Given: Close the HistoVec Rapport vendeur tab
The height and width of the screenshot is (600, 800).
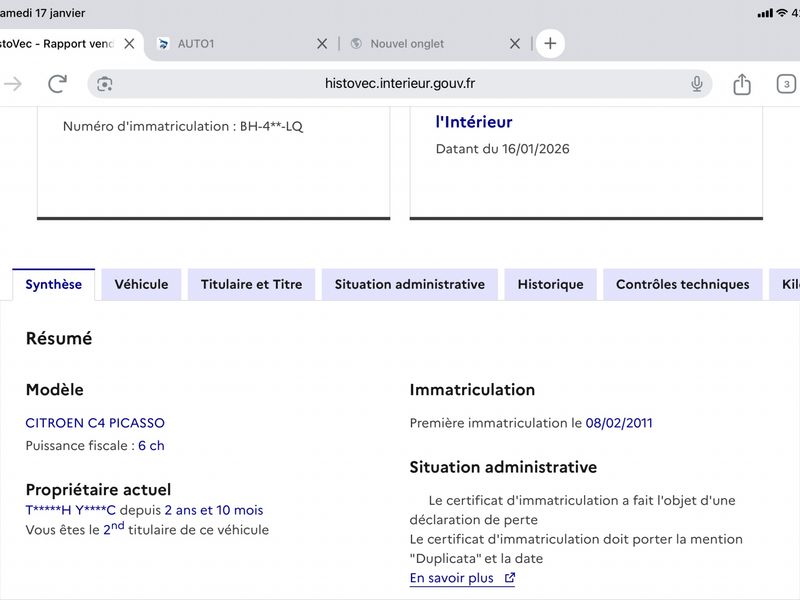Looking at the screenshot, I should point(129,44).
